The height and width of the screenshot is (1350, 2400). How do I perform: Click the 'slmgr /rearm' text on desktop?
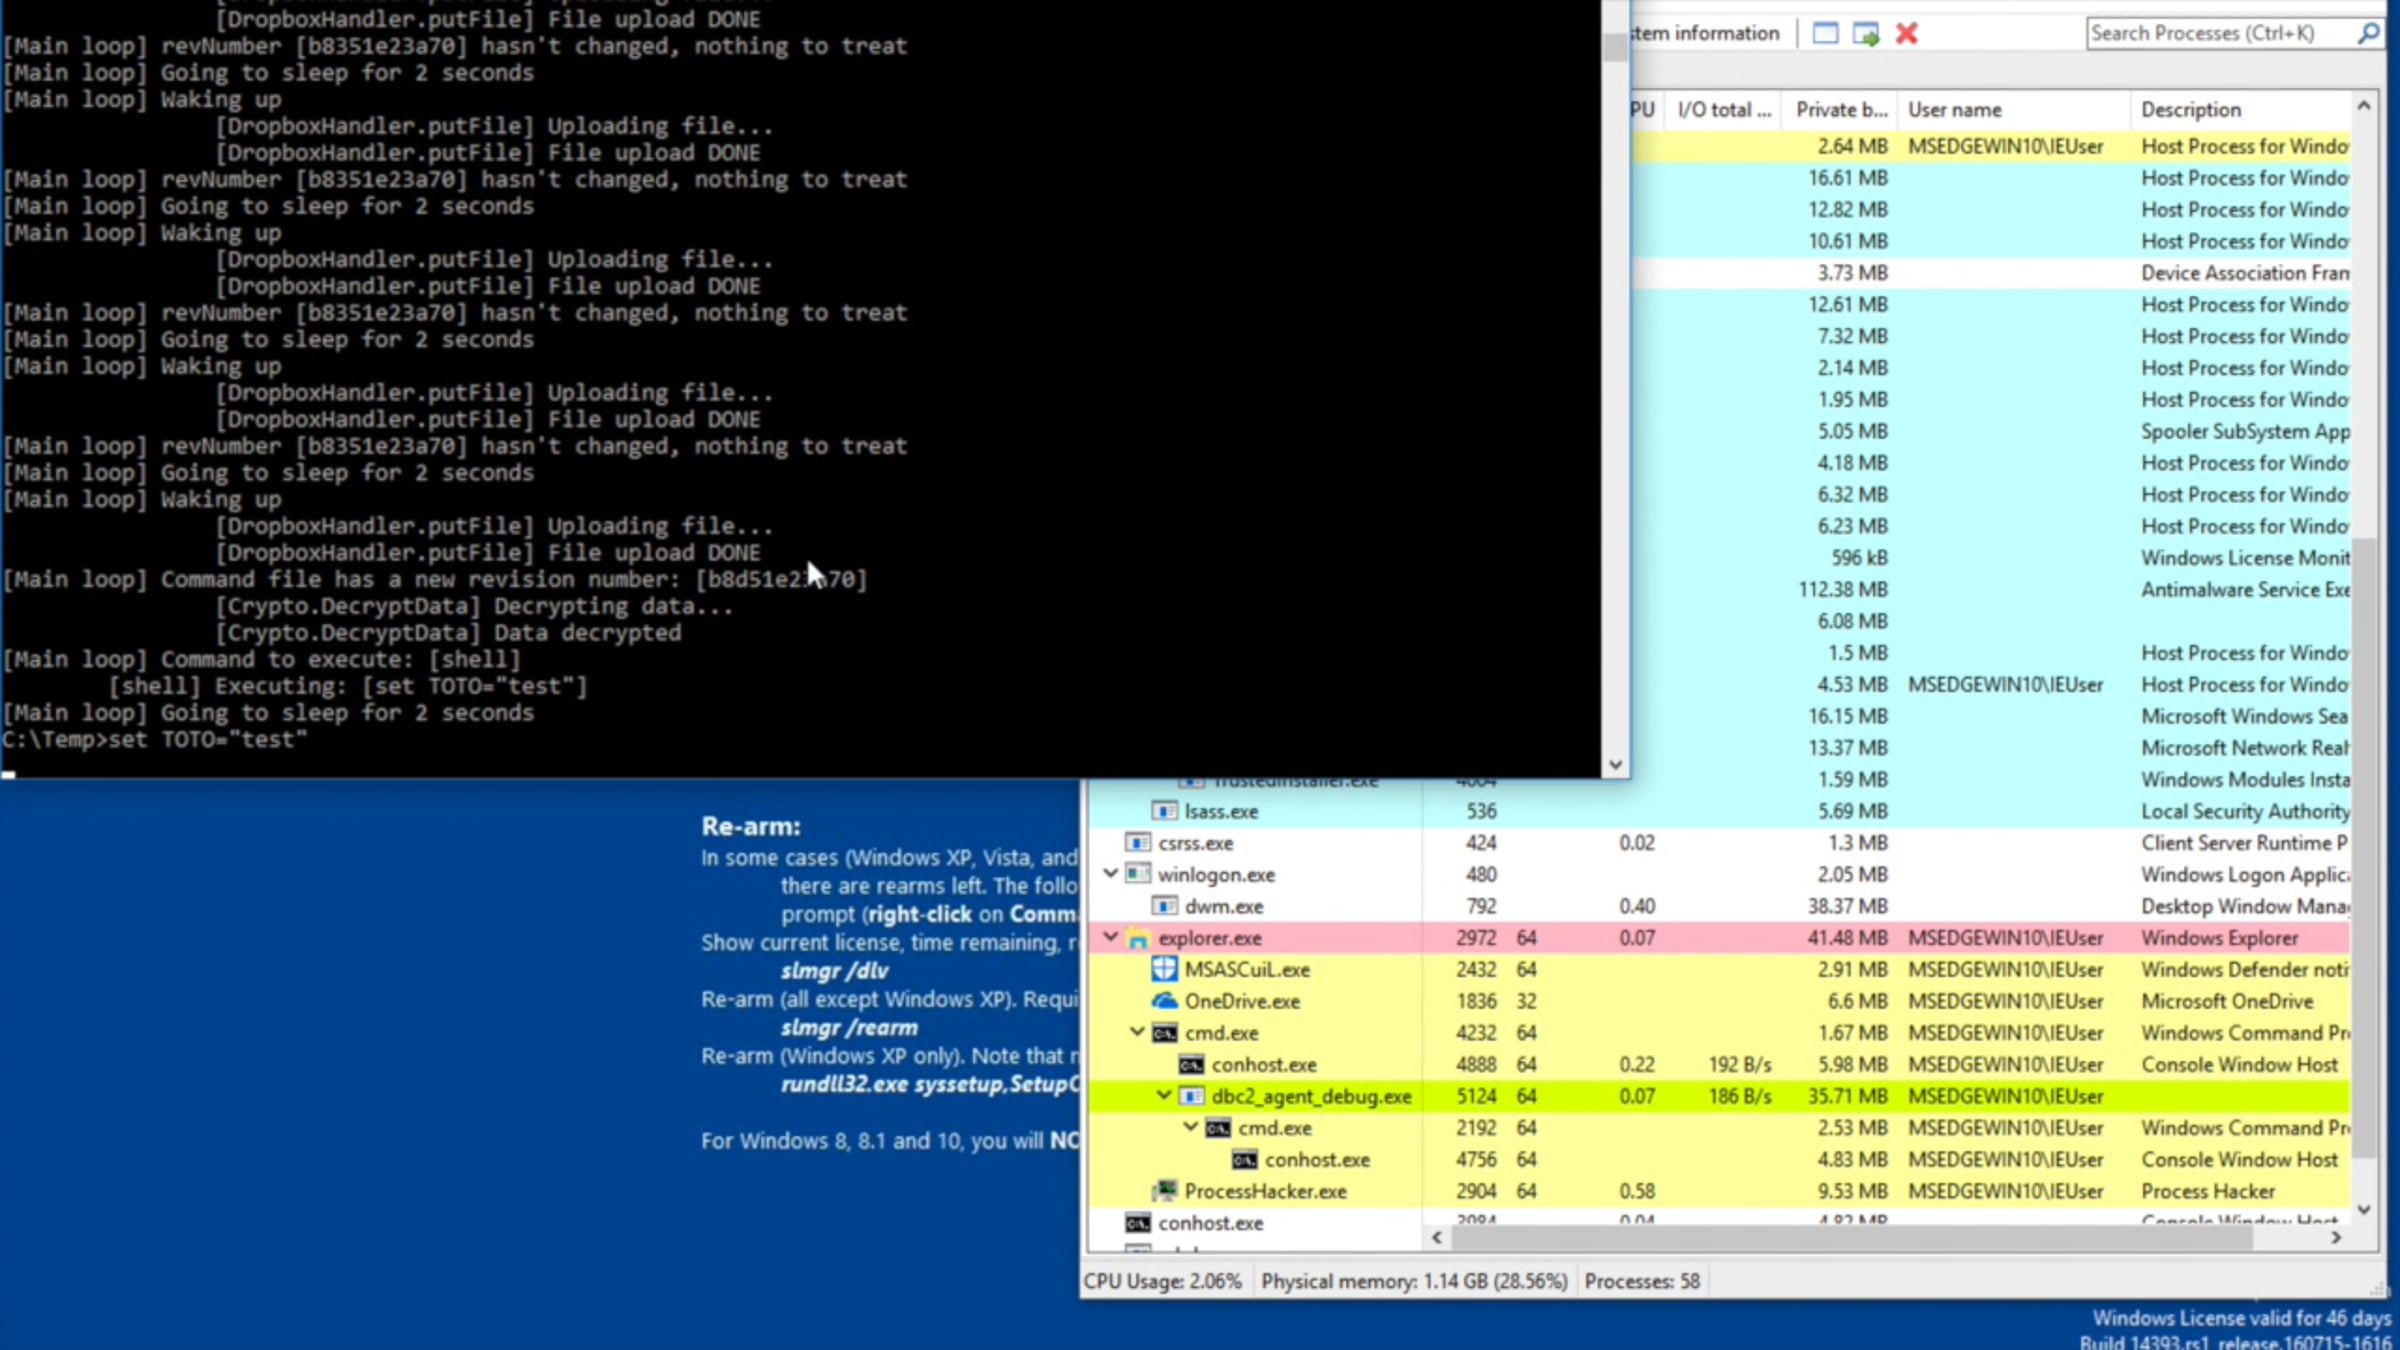(x=849, y=1028)
